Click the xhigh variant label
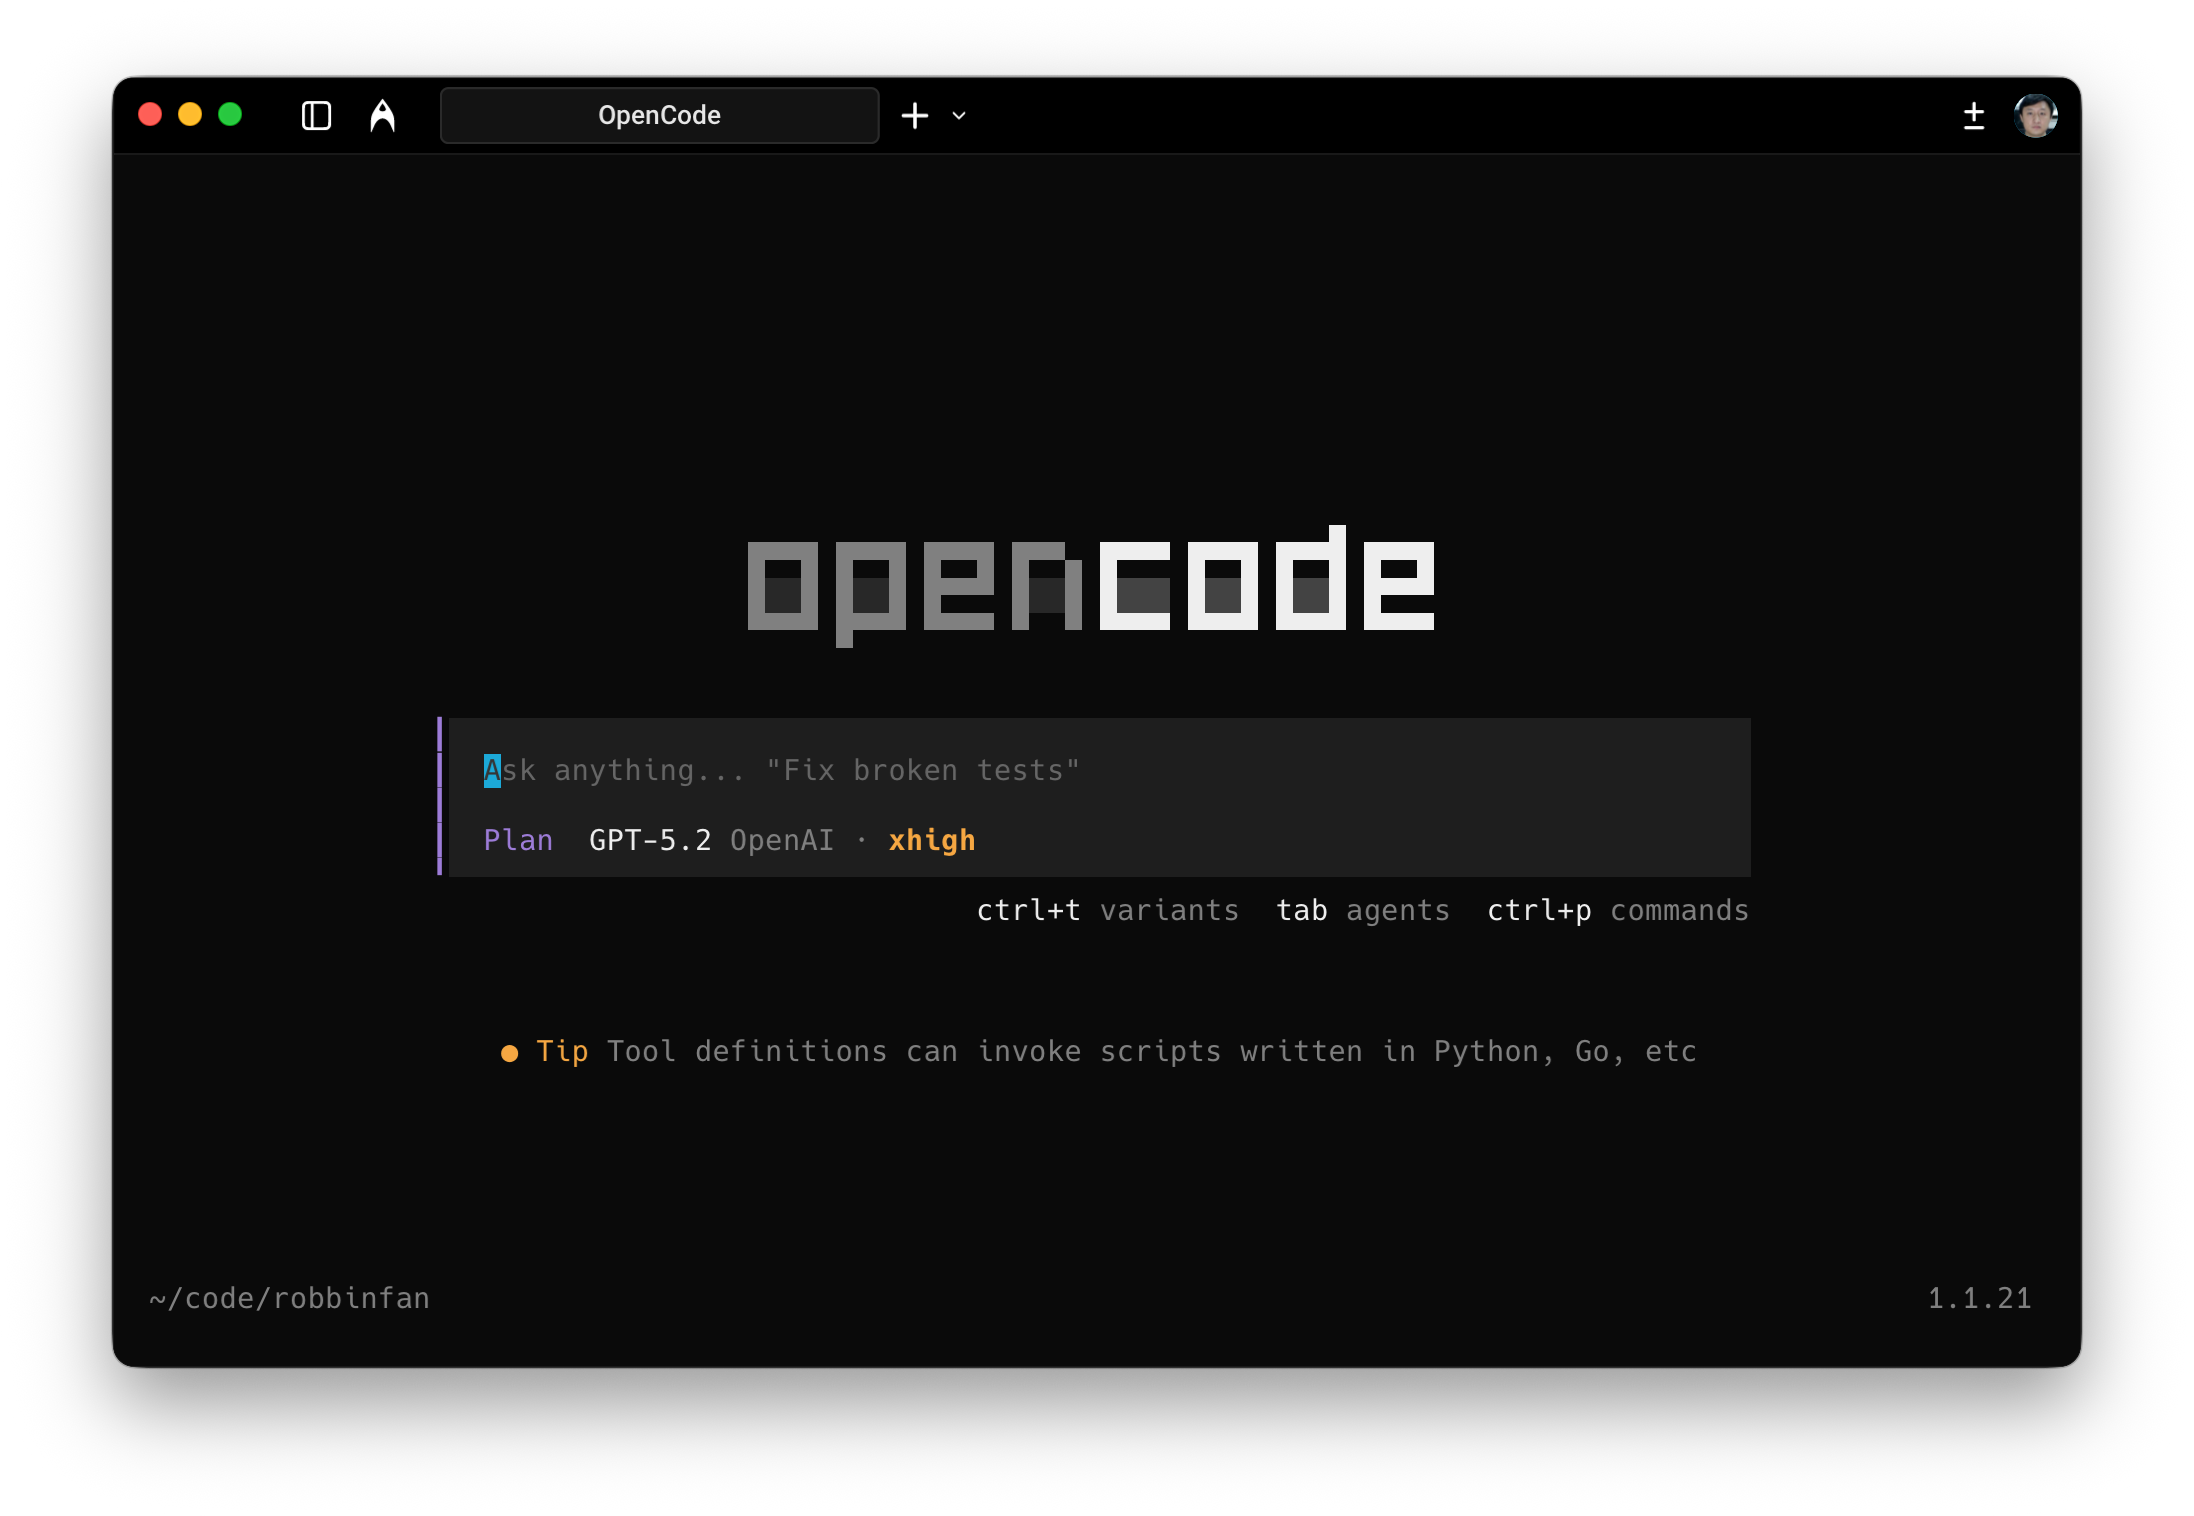Image resolution: width=2194 pixels, height=1516 pixels. click(931, 840)
